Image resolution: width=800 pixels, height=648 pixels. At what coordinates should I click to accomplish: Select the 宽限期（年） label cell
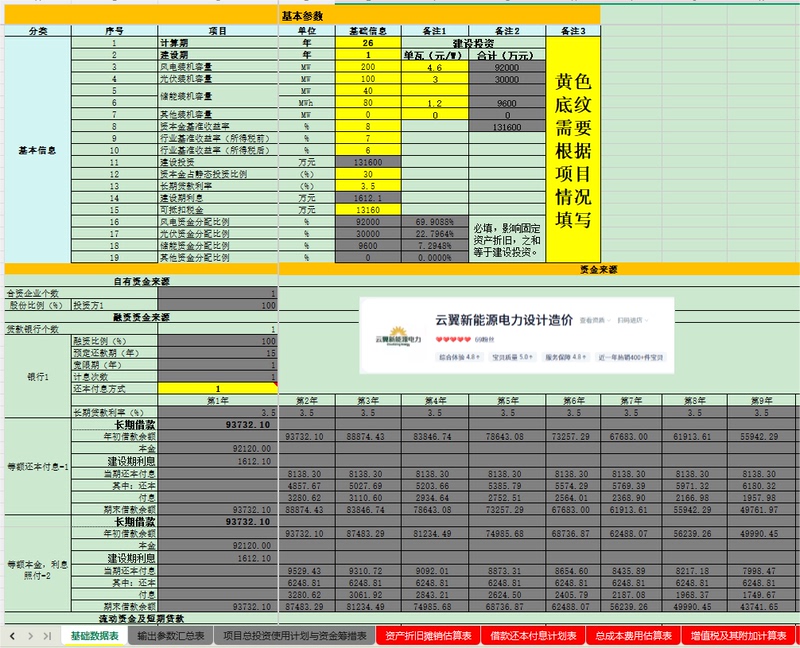click(x=114, y=365)
